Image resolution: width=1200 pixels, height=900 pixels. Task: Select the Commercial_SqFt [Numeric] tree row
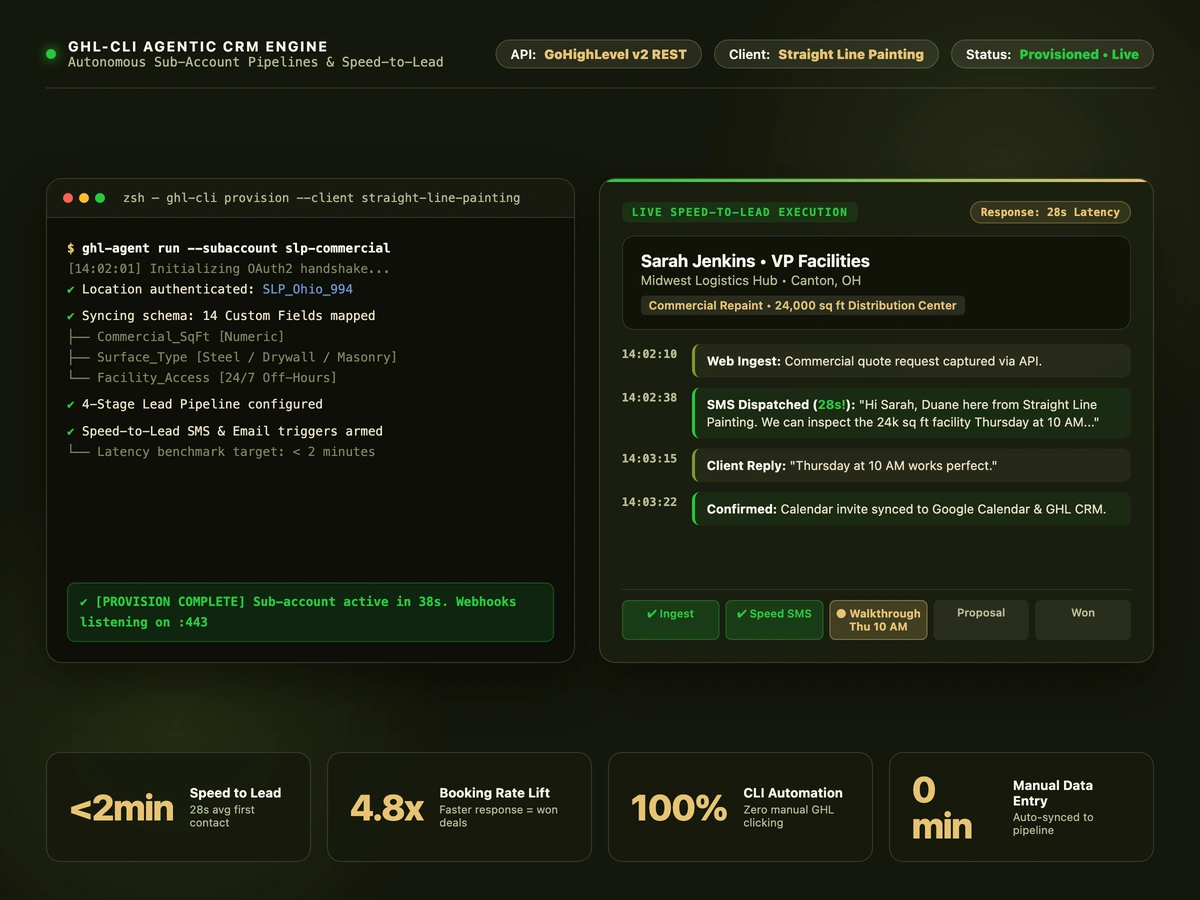click(176, 337)
